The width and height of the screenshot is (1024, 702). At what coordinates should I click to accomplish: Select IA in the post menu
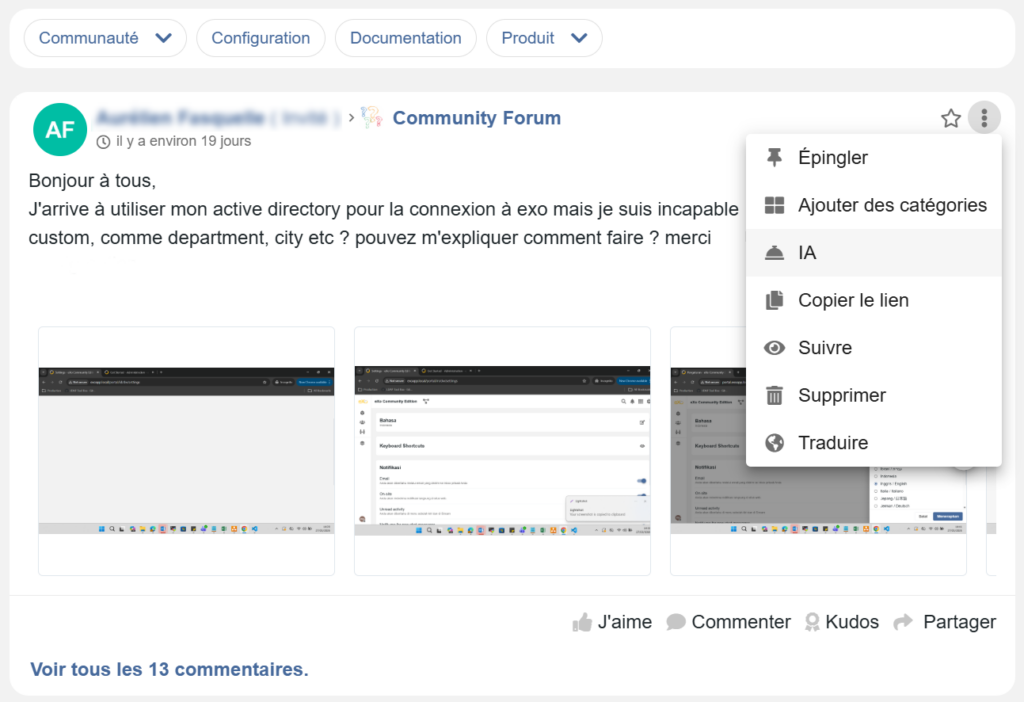tap(807, 253)
